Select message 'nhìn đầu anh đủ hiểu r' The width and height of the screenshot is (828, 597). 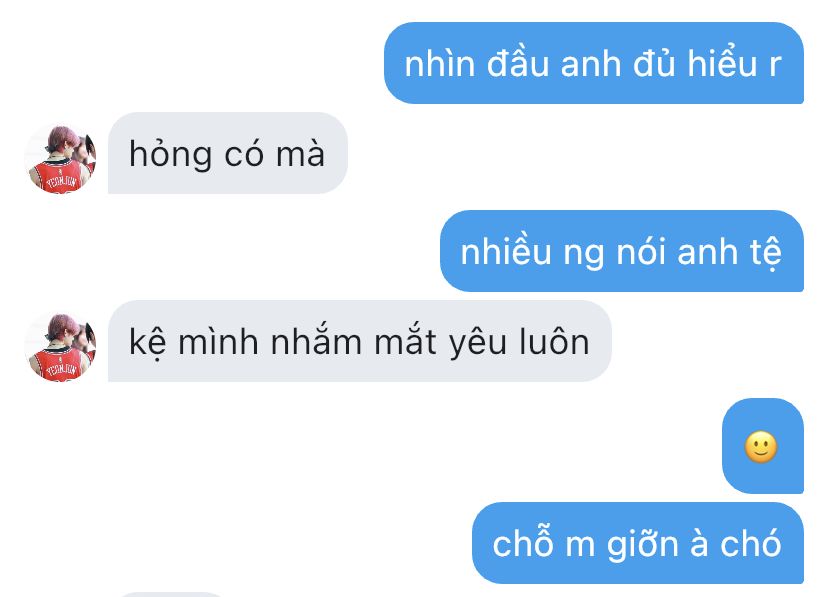(x=594, y=63)
